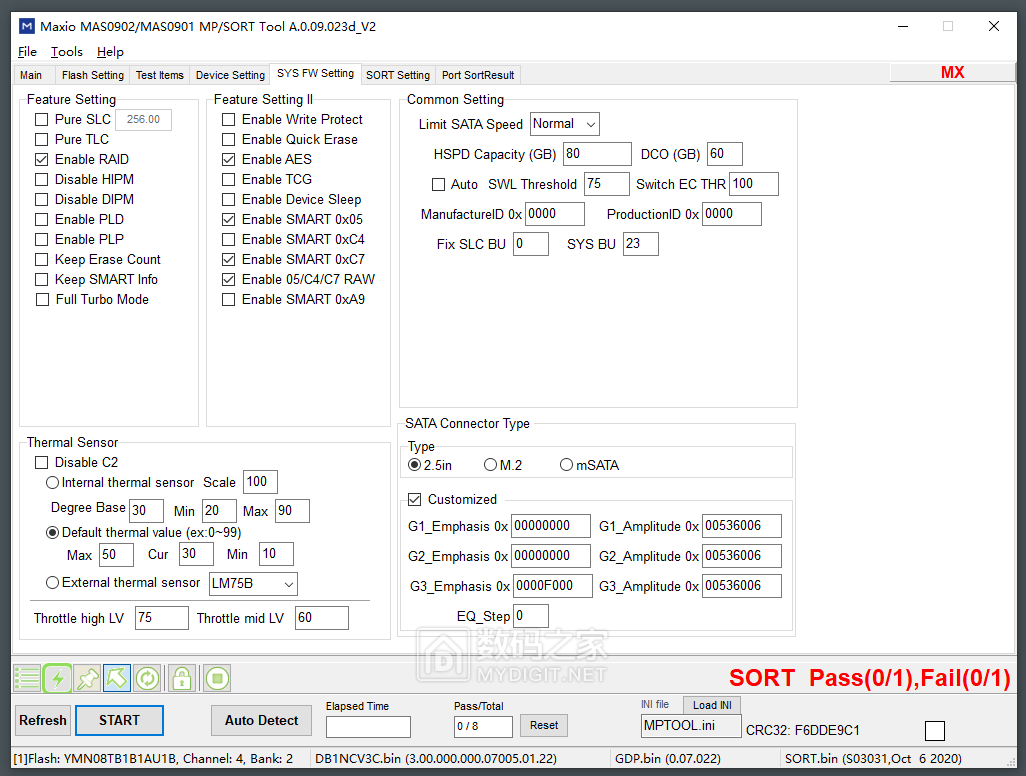The height and width of the screenshot is (776, 1026).
Task: Enable the Pure SLC checkbox
Action: click(x=42, y=120)
